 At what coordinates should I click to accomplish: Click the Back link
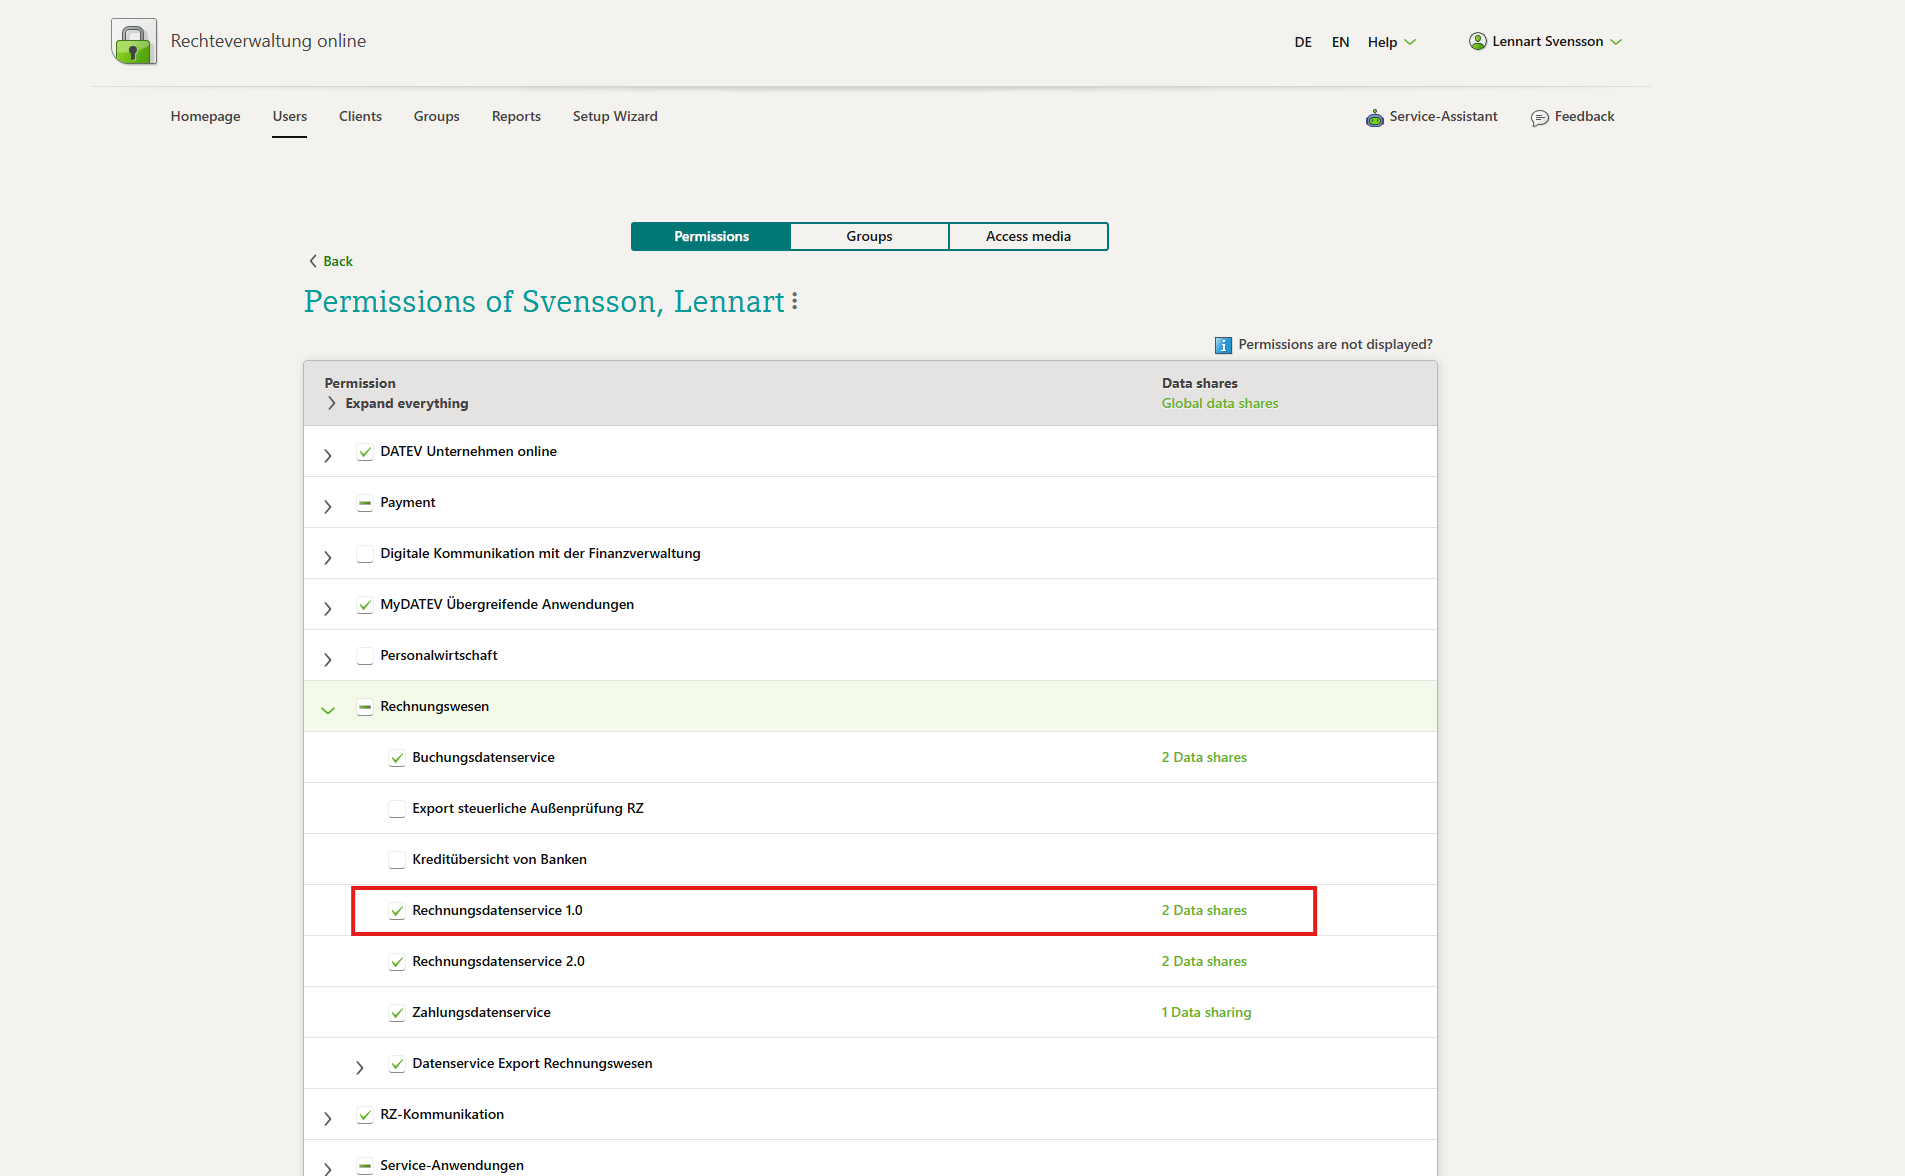tap(330, 261)
